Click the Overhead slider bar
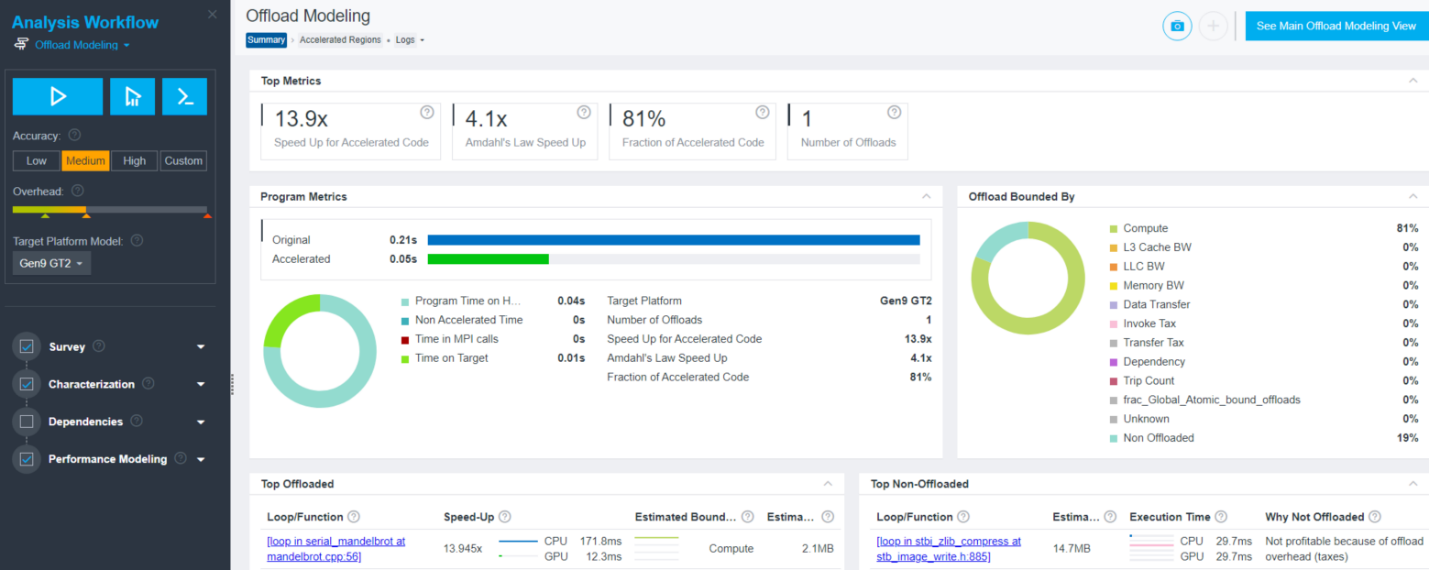The width and height of the screenshot is (1429, 570). point(110,210)
